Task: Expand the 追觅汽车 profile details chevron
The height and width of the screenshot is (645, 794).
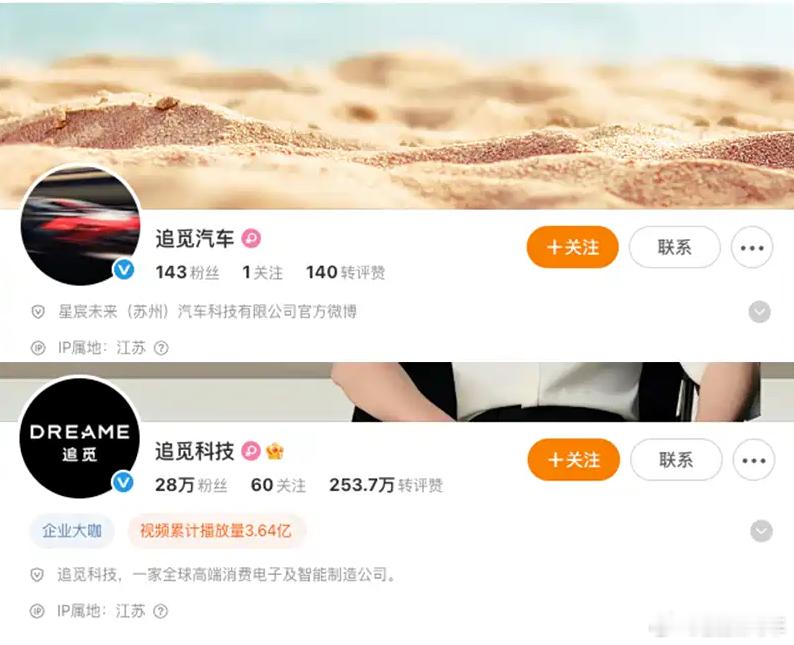Action: 760,312
